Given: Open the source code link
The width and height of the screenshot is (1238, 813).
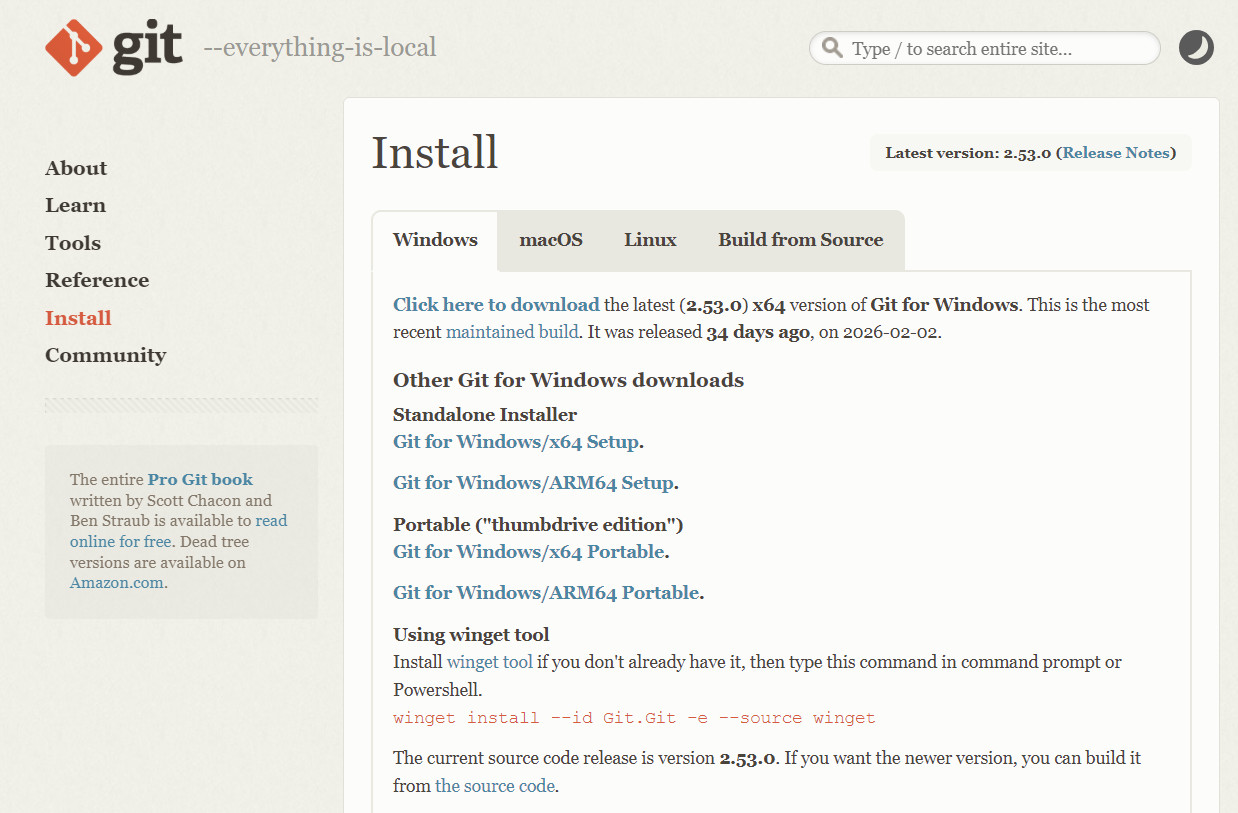Looking at the screenshot, I should (x=495, y=786).
